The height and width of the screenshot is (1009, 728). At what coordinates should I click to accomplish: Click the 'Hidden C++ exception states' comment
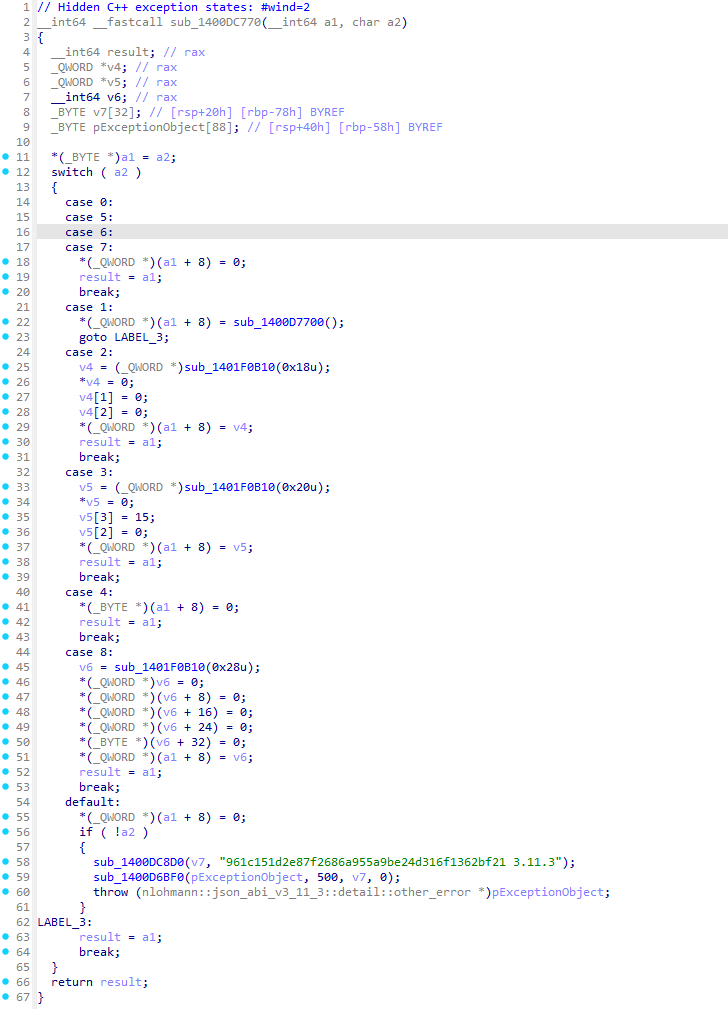tap(173, 8)
